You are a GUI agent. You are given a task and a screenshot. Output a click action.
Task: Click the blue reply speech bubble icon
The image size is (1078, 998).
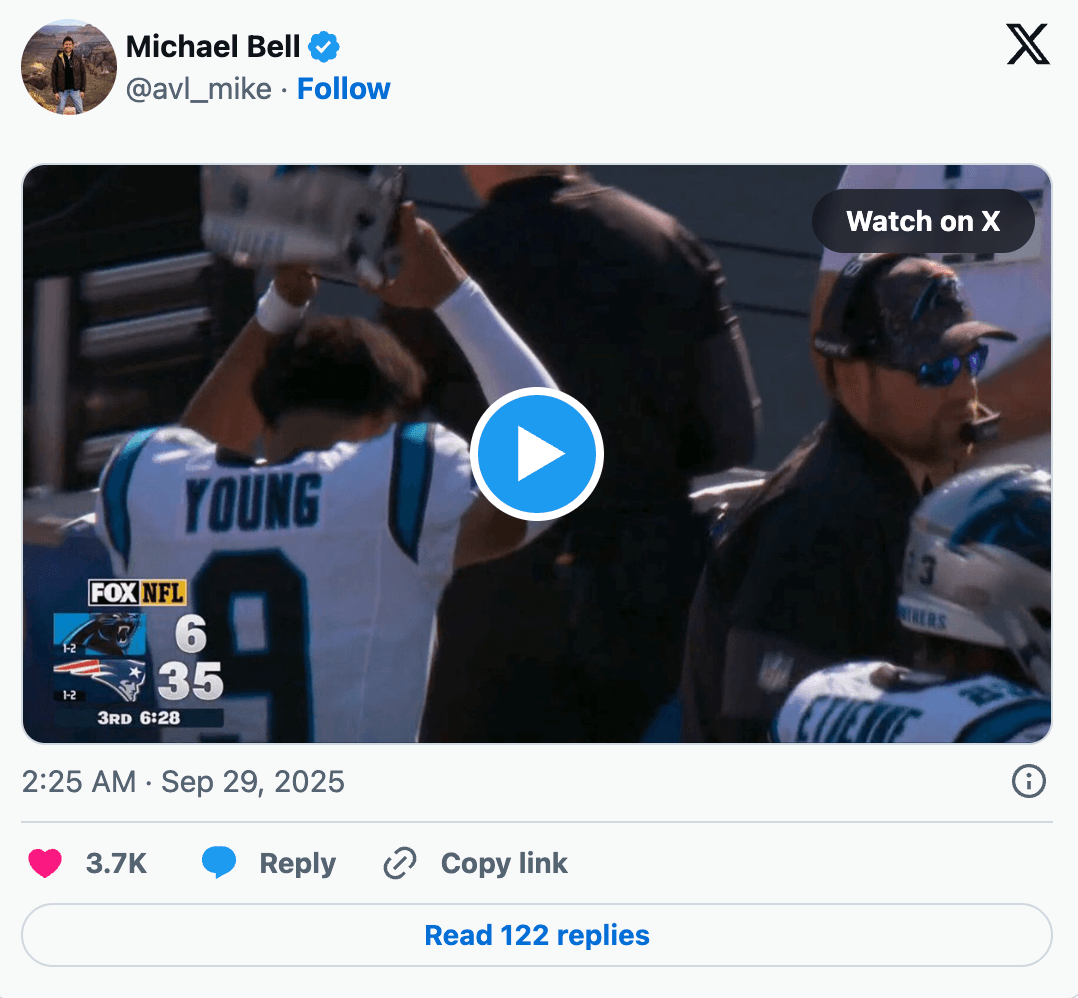pos(219,863)
